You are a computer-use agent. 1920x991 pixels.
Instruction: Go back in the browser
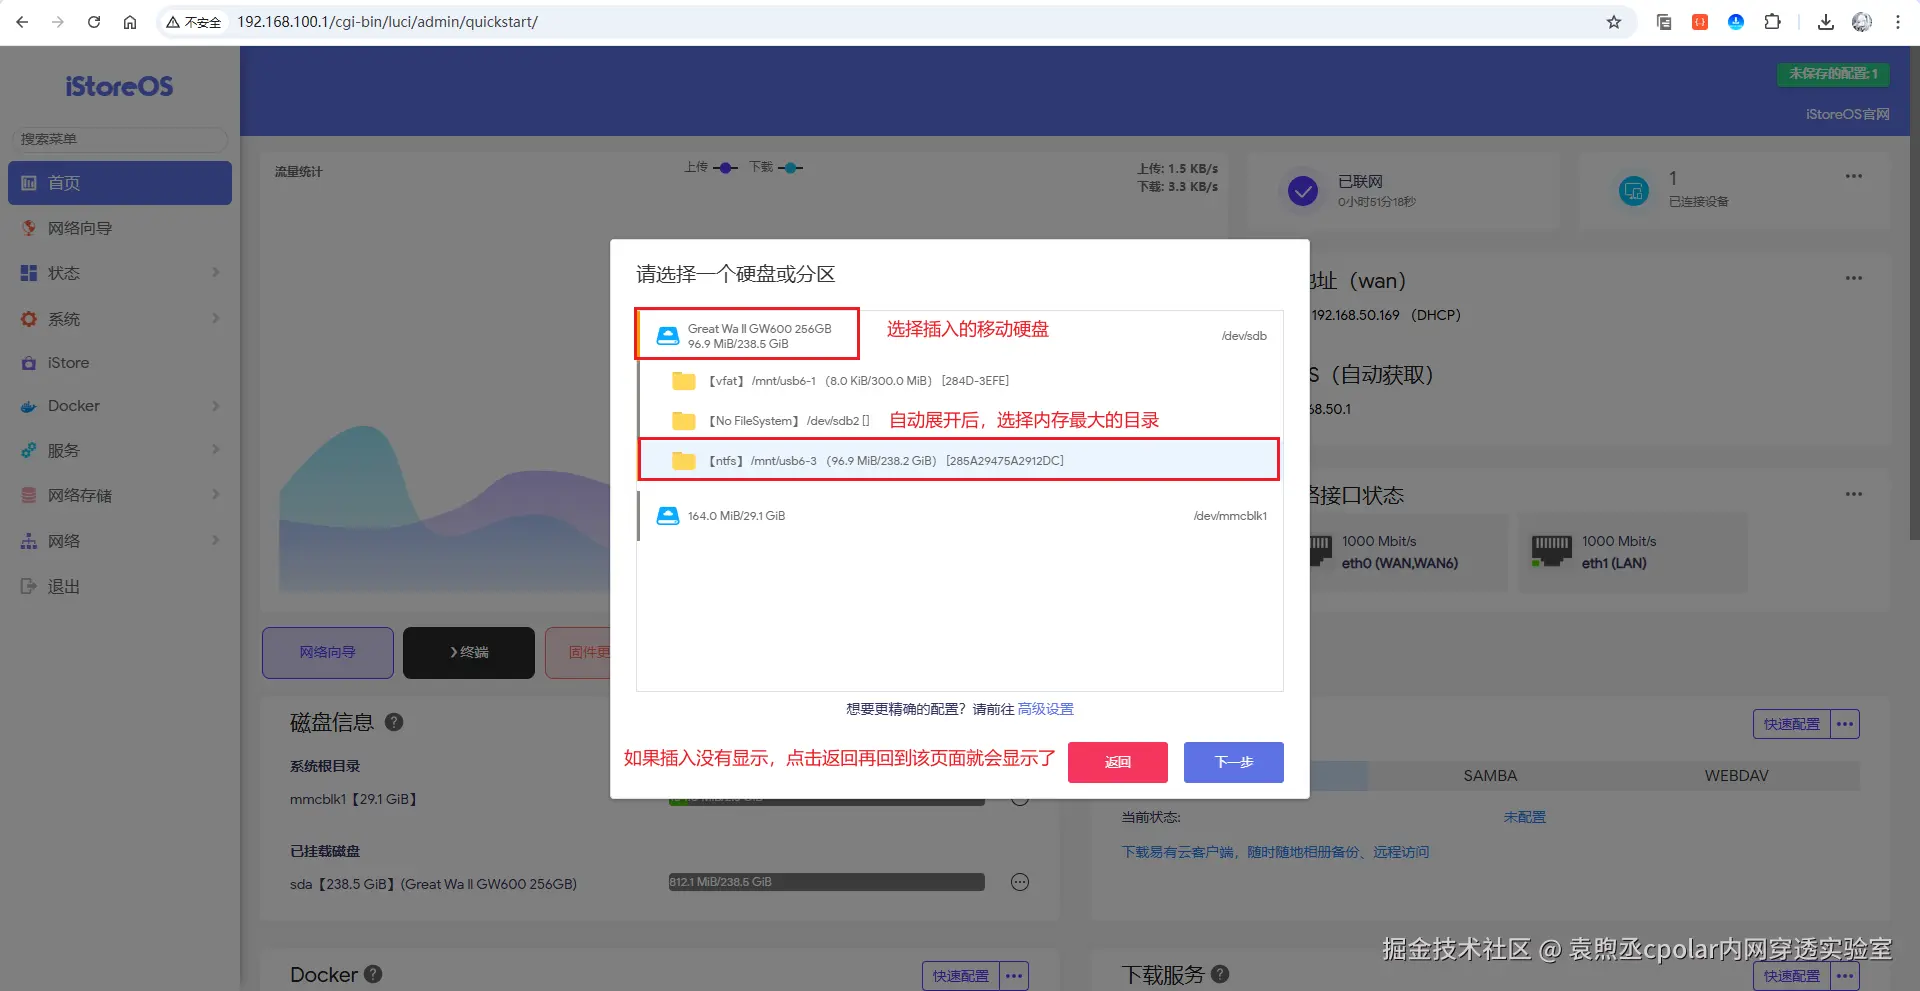click(x=22, y=22)
